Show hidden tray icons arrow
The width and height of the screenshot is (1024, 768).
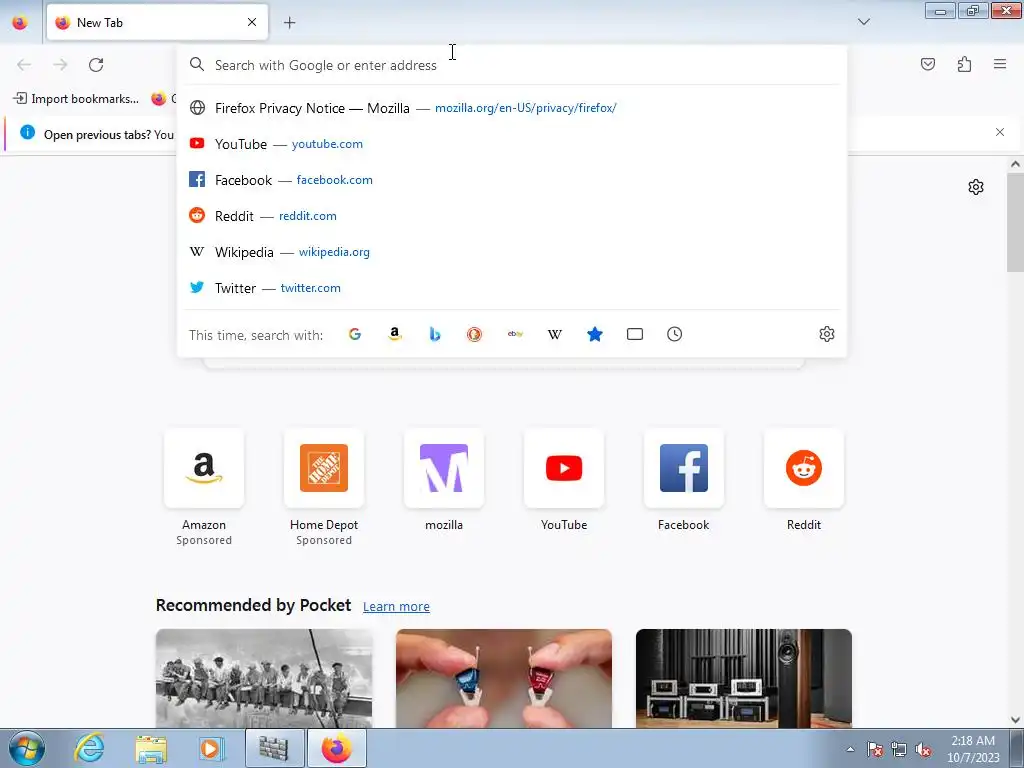850,749
